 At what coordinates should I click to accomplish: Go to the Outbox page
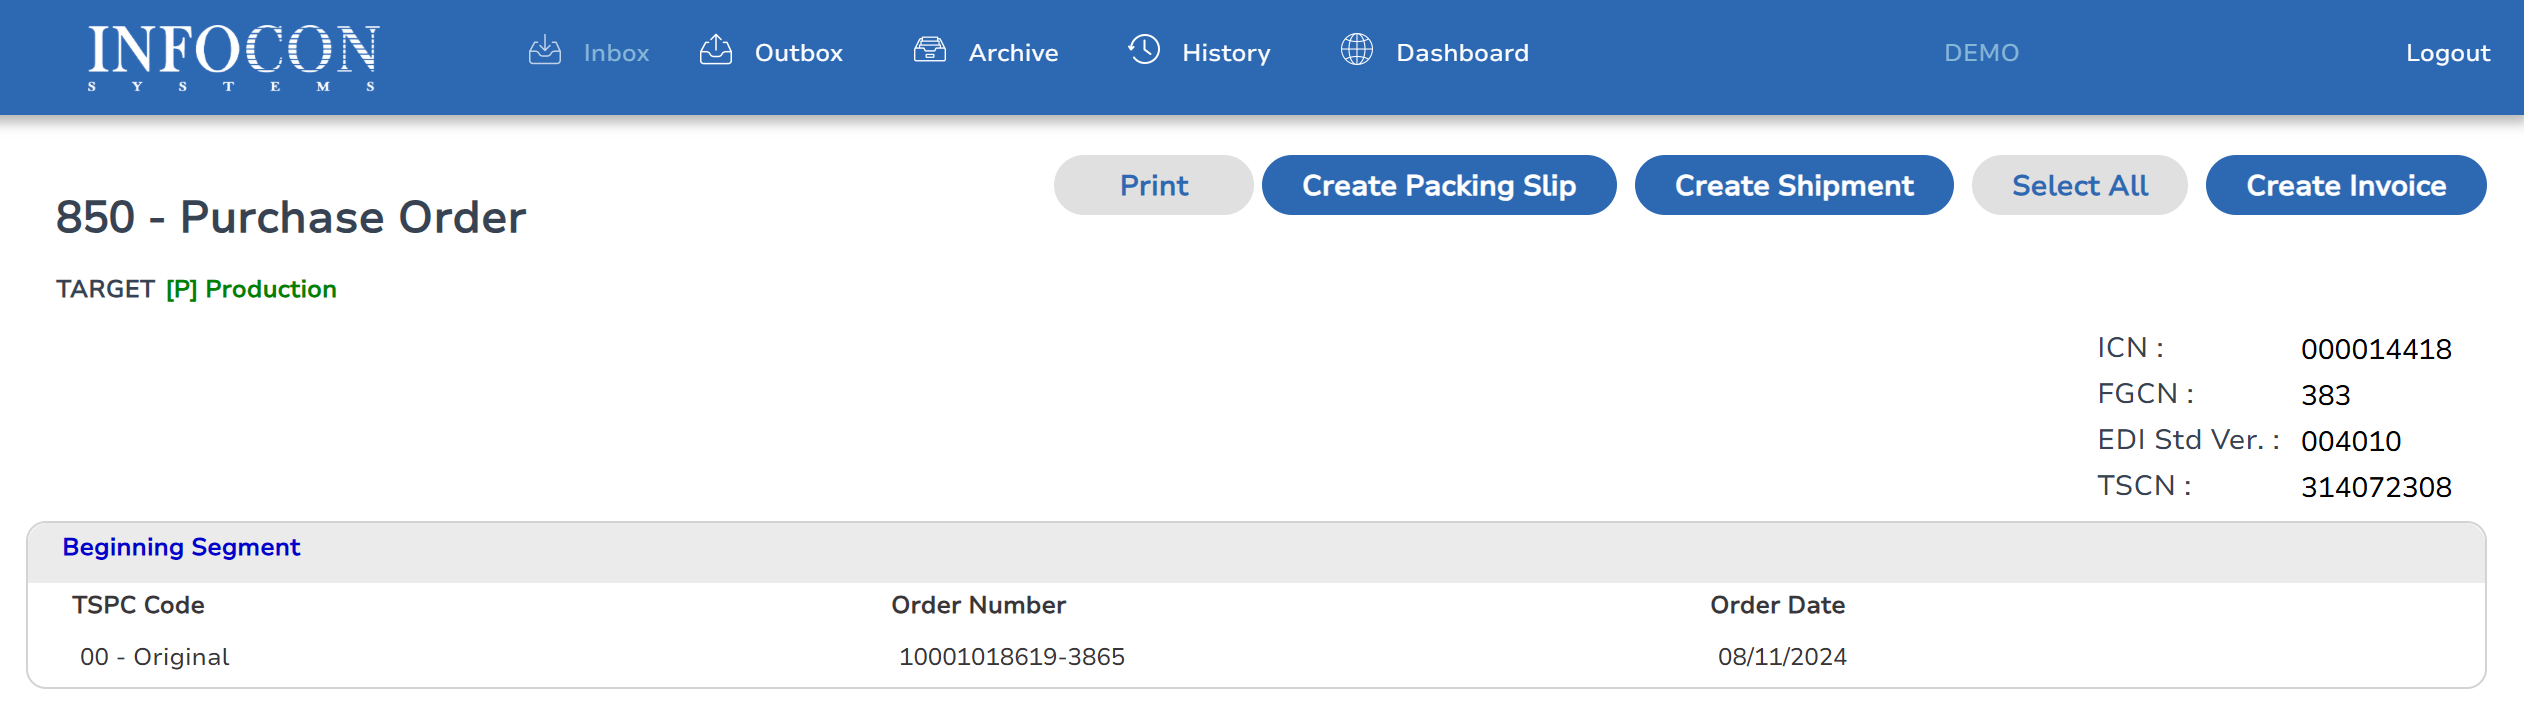tap(798, 53)
